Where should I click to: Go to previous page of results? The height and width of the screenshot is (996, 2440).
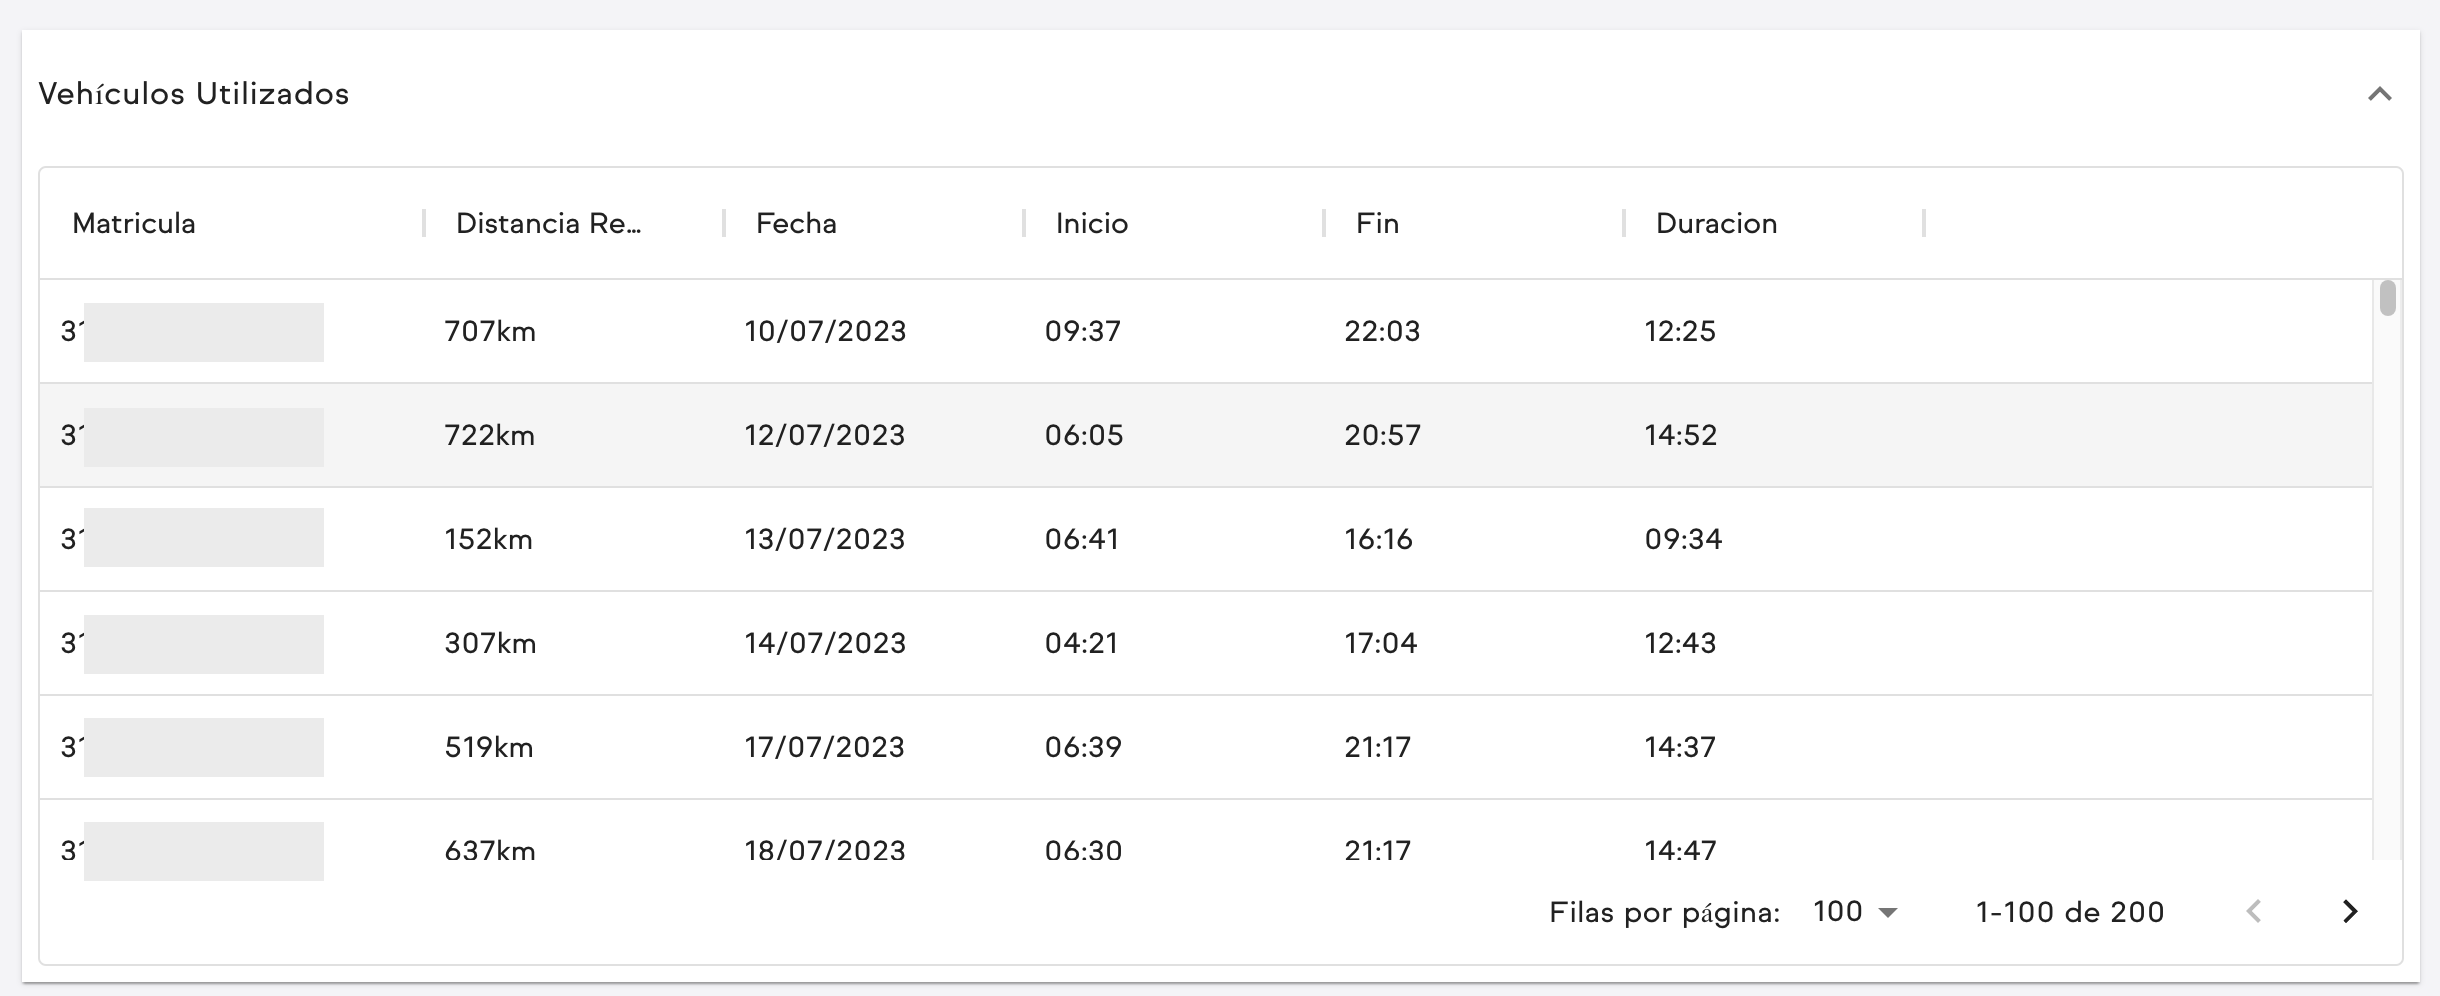[x=2254, y=911]
